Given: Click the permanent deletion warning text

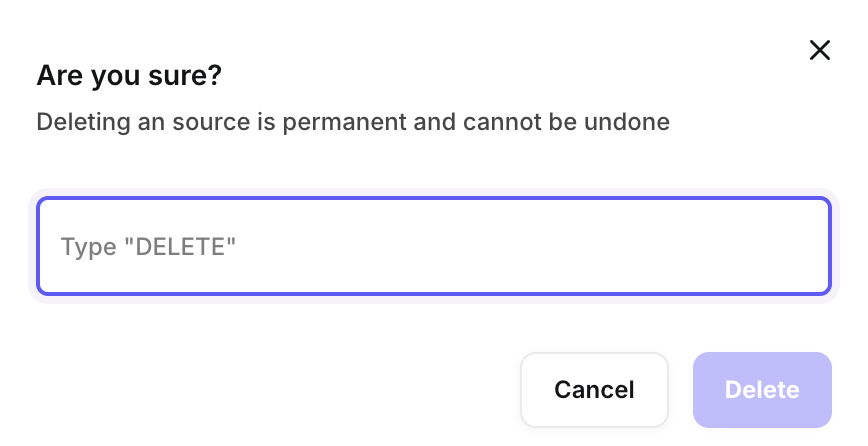Looking at the screenshot, I should (x=352, y=123).
